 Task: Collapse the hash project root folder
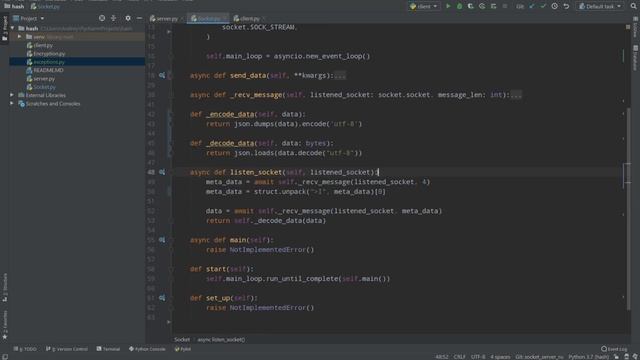12,28
